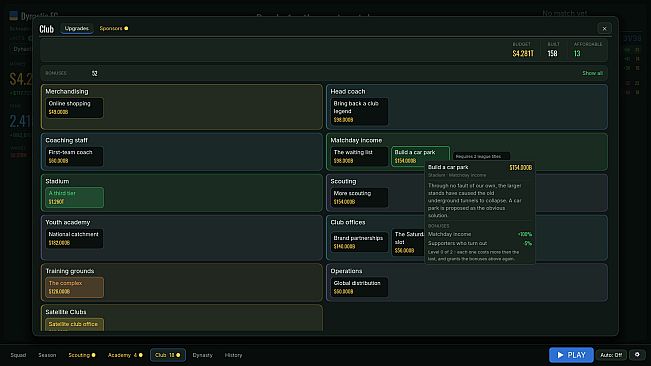Viewport: 651px width, 366px height.
Task: Click the budget value $4.281T
Action: [x=523, y=53]
